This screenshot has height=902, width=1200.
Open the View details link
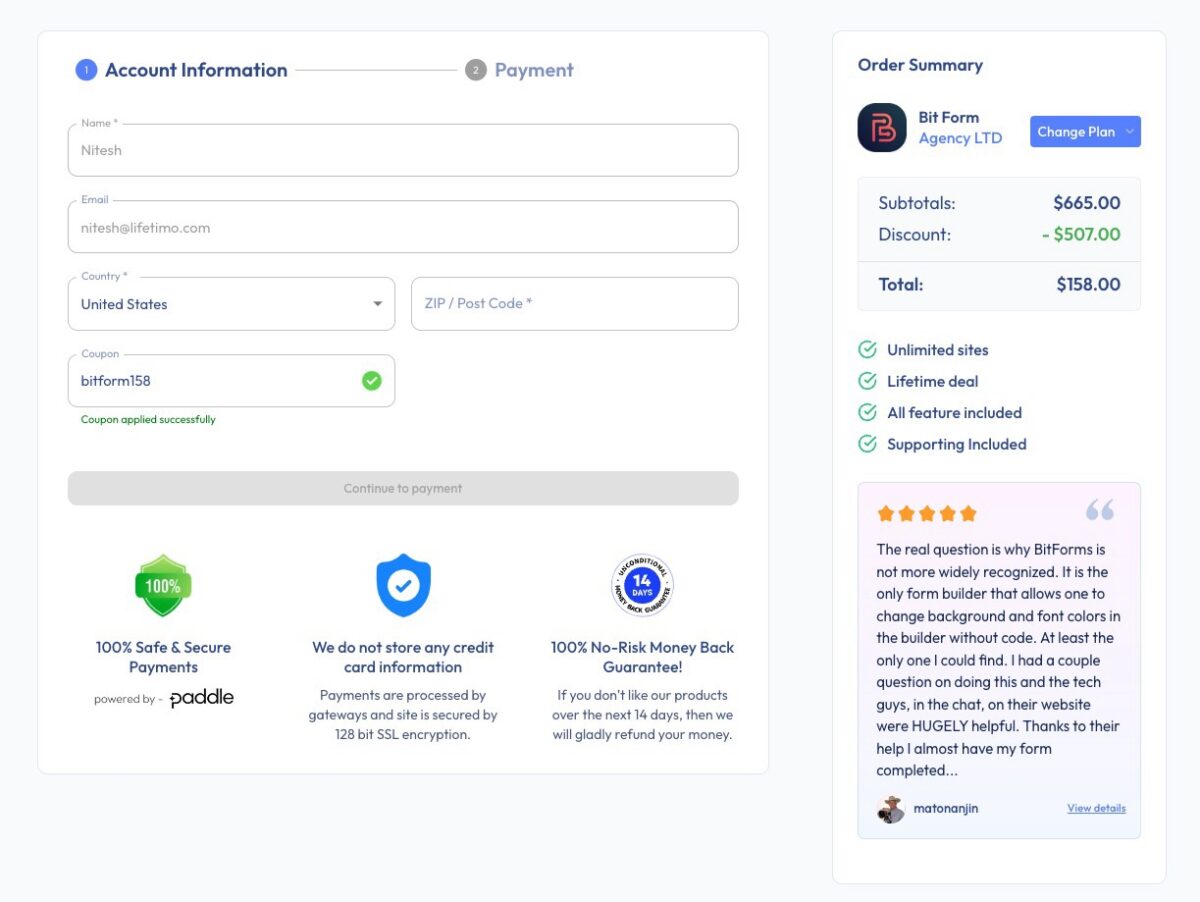coord(1096,809)
